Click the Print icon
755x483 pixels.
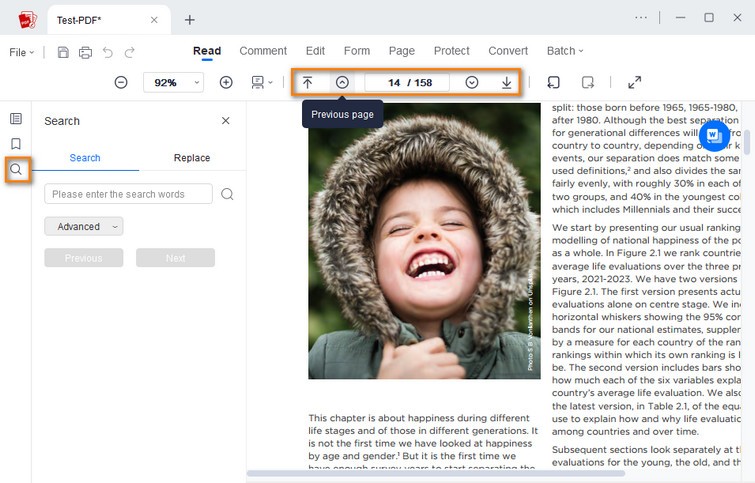pos(85,52)
